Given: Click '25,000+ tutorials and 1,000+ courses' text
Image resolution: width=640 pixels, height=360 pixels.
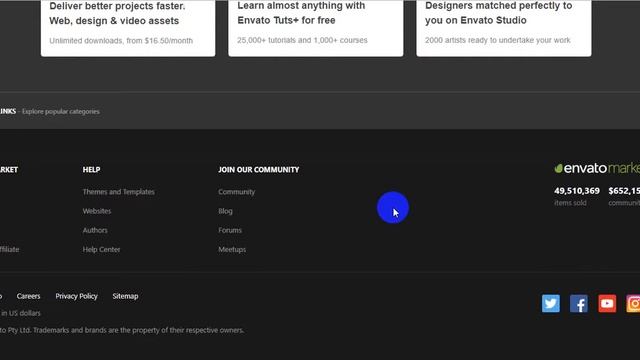Looking at the screenshot, I should 302,40.
